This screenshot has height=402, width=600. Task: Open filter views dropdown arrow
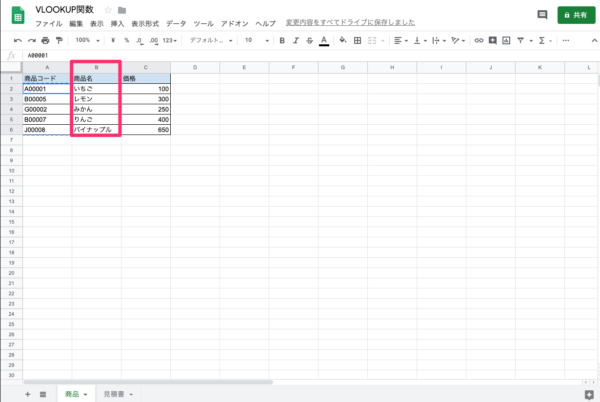click(531, 41)
